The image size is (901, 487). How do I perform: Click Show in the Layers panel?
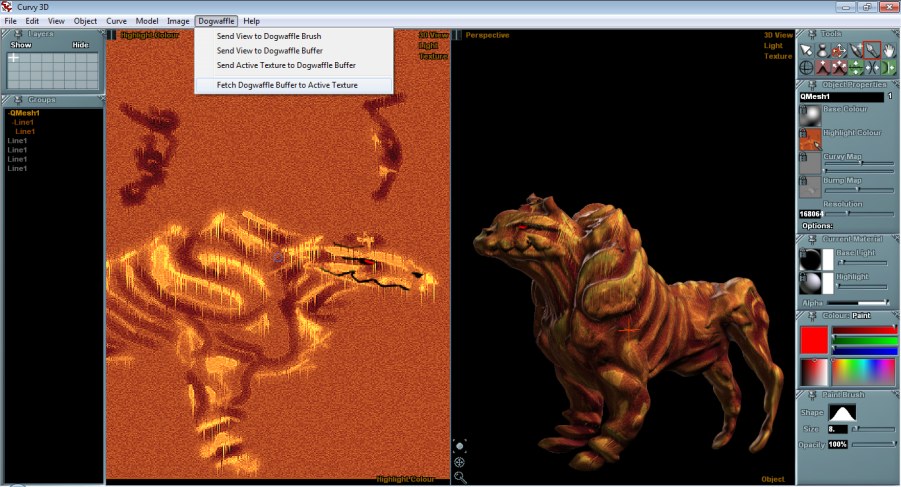point(21,45)
